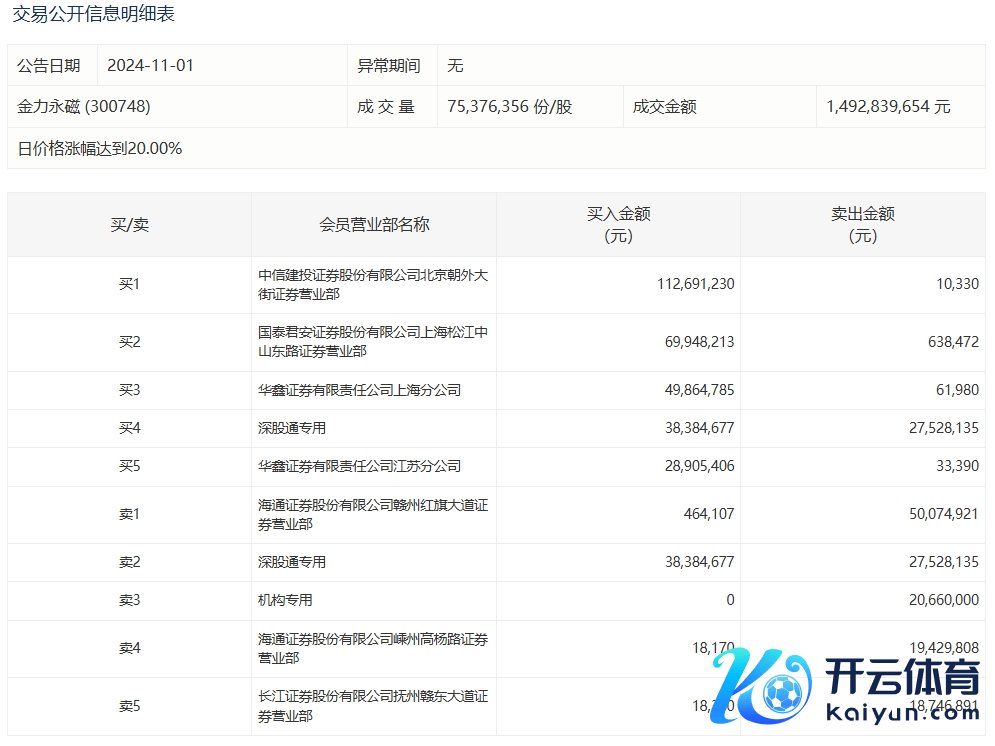Select 中信建投证券 北京朝外大街 branch name
This screenshot has height=746, width=995.
coord(372,284)
